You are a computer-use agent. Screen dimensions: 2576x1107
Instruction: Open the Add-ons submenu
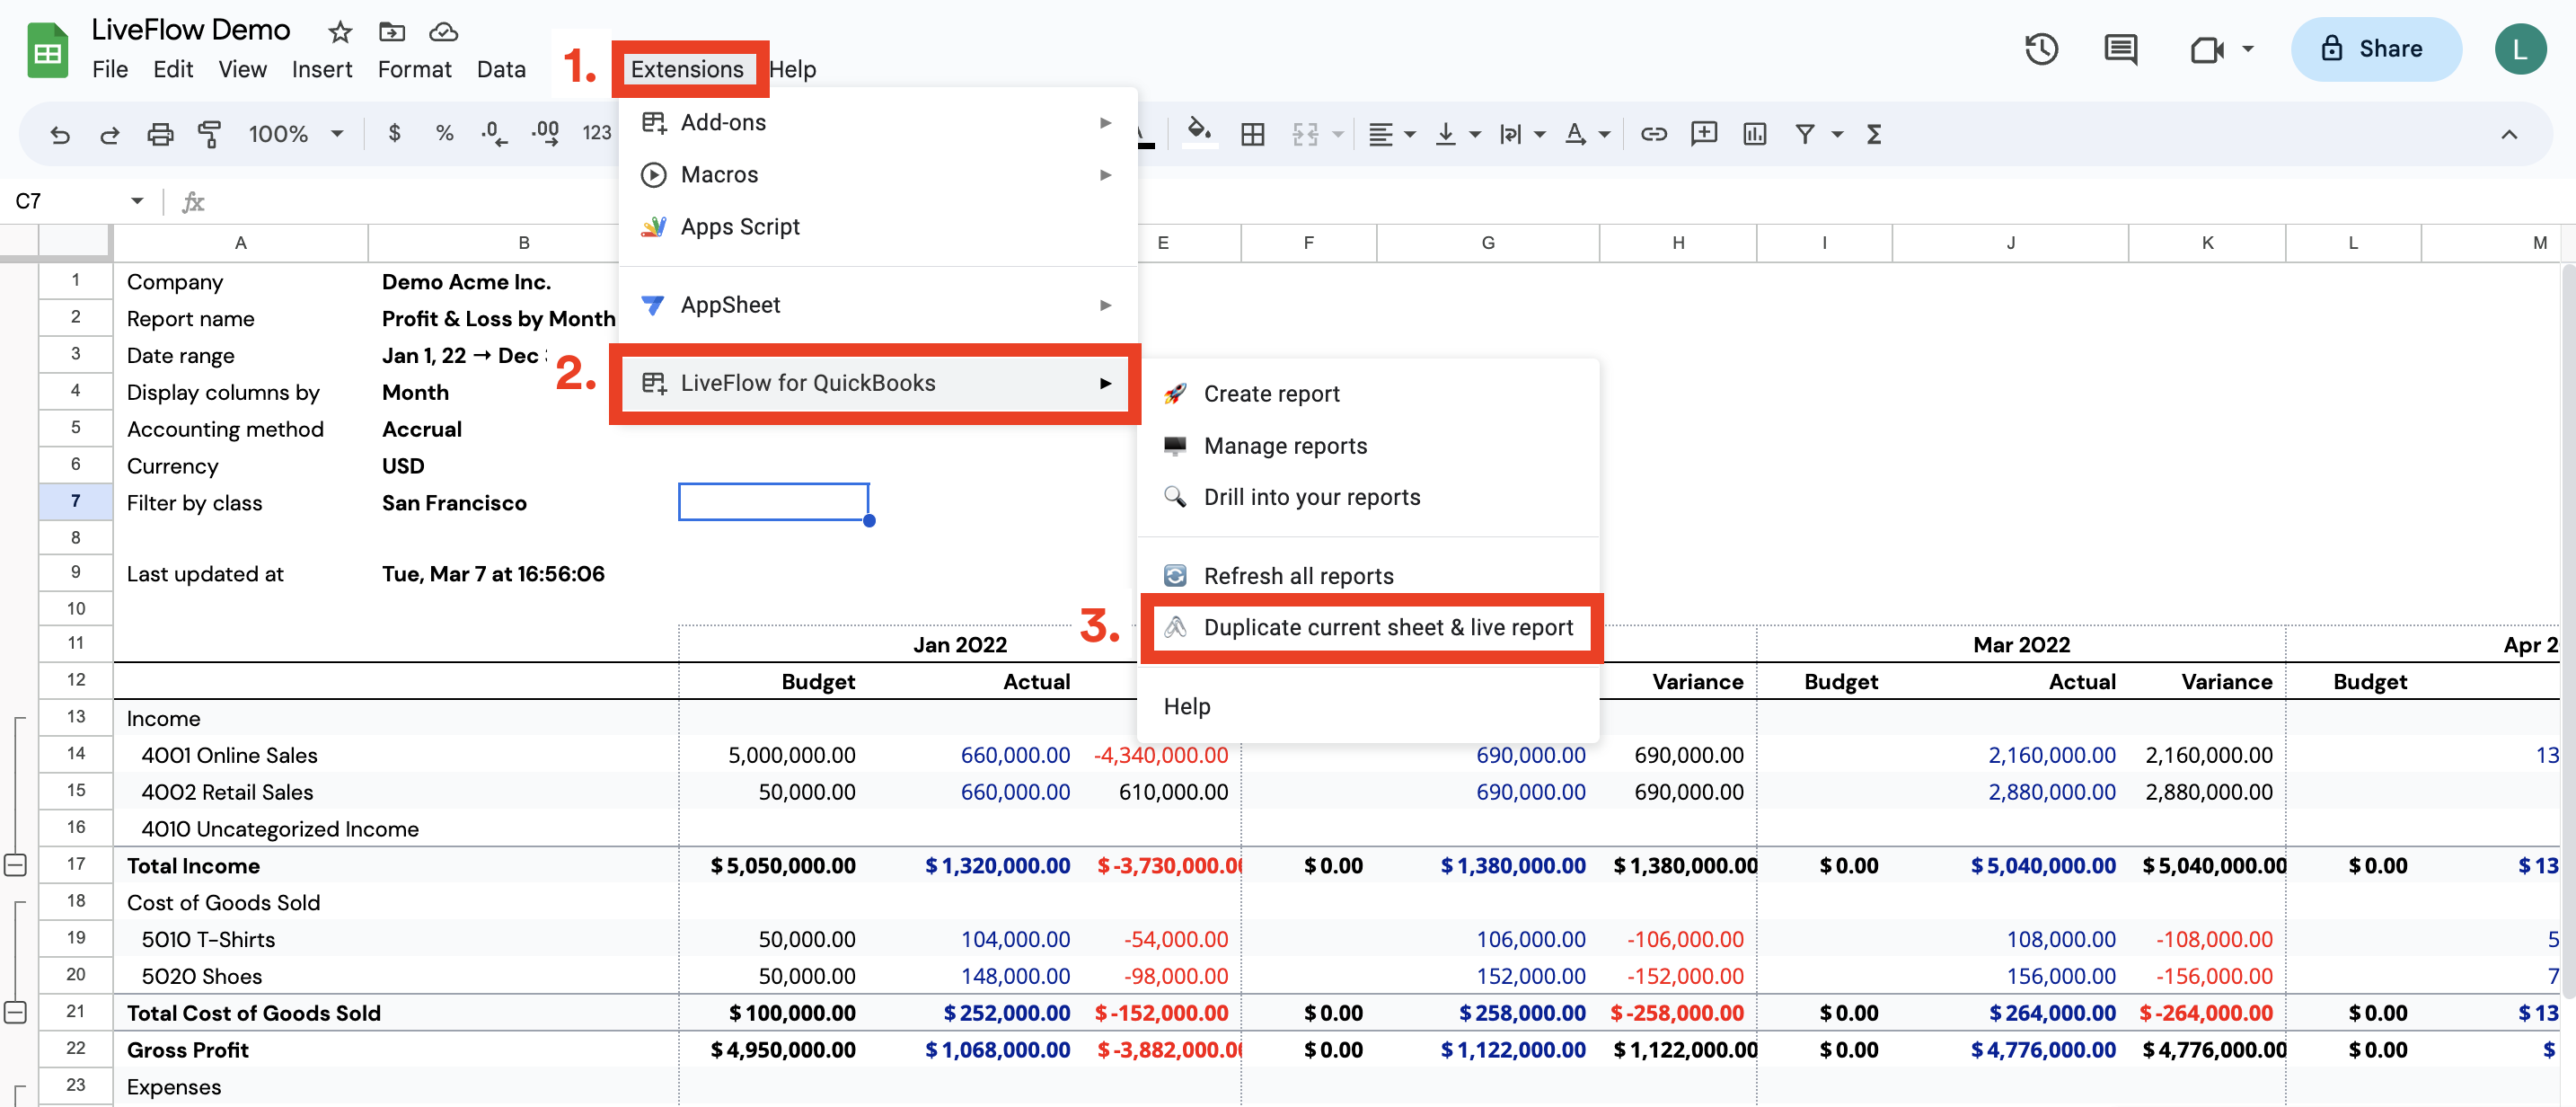[877, 122]
